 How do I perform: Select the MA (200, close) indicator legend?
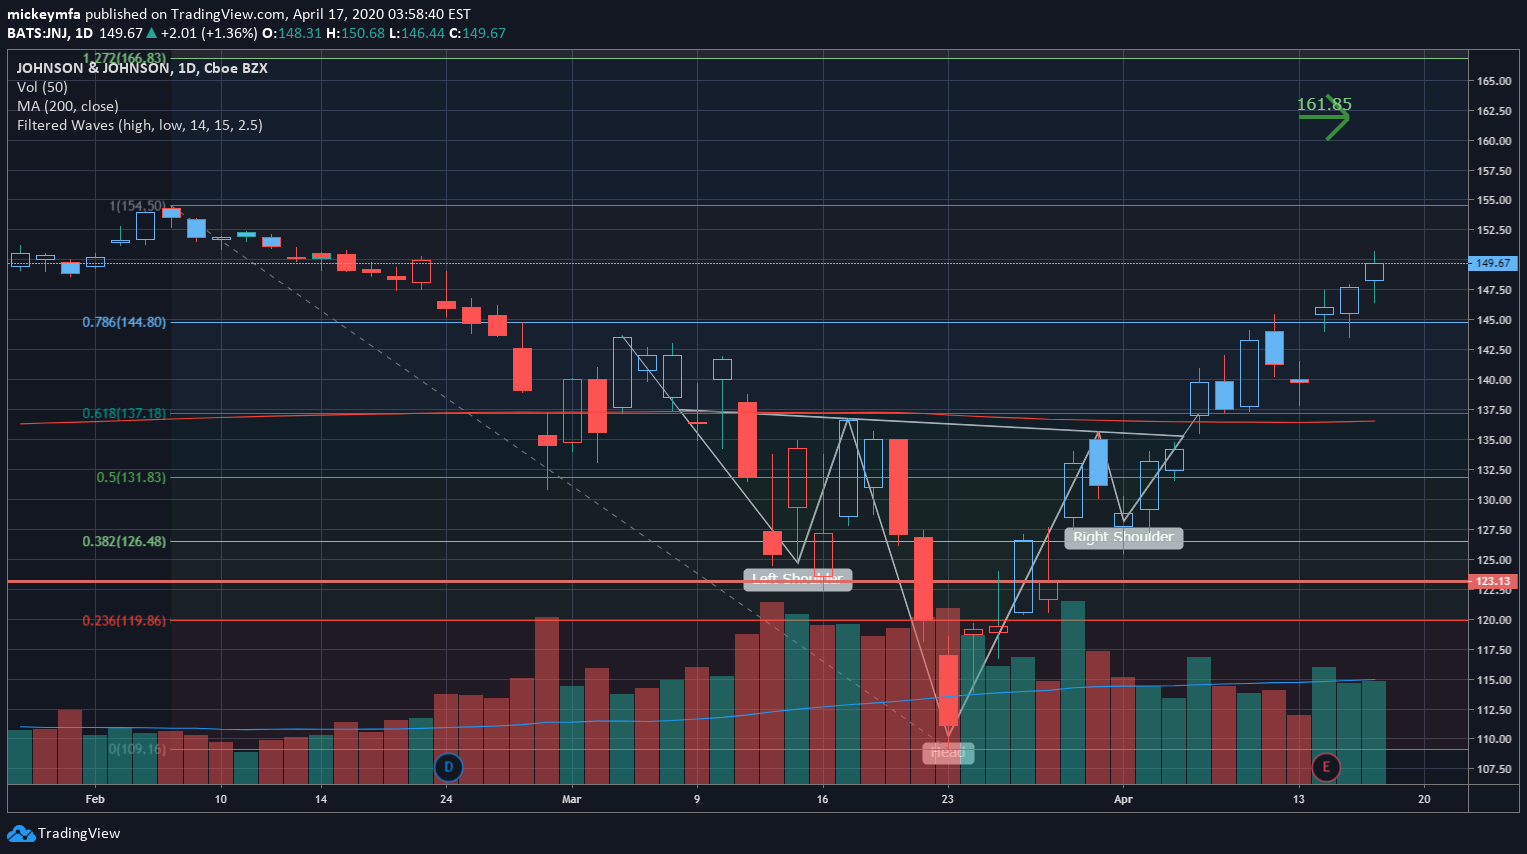68,106
